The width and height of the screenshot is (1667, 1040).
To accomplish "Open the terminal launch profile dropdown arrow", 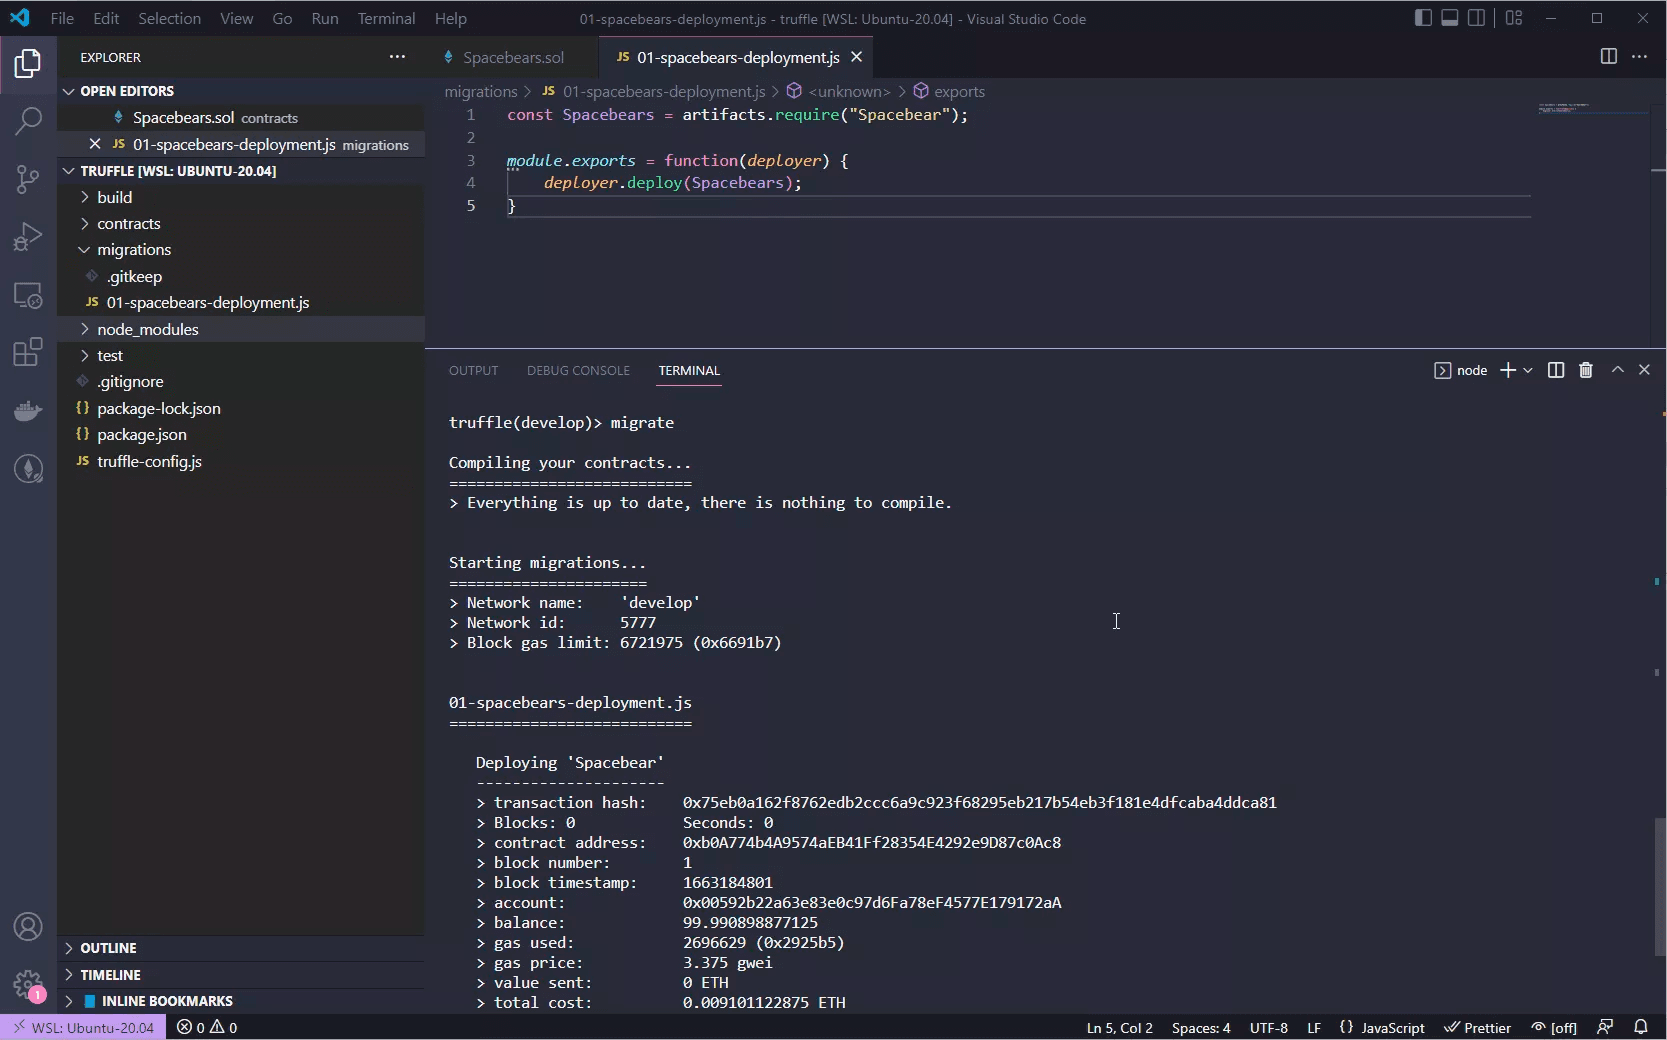I will click(1528, 370).
